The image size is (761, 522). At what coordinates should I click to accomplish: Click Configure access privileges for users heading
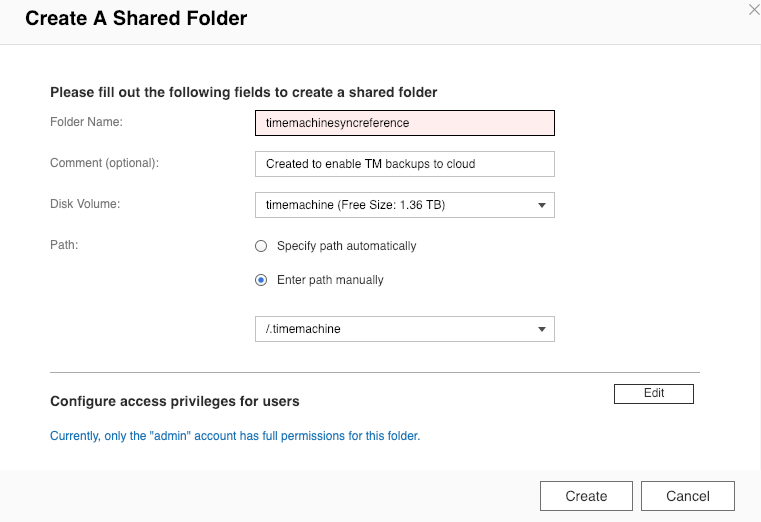pyautogui.click(x=175, y=401)
